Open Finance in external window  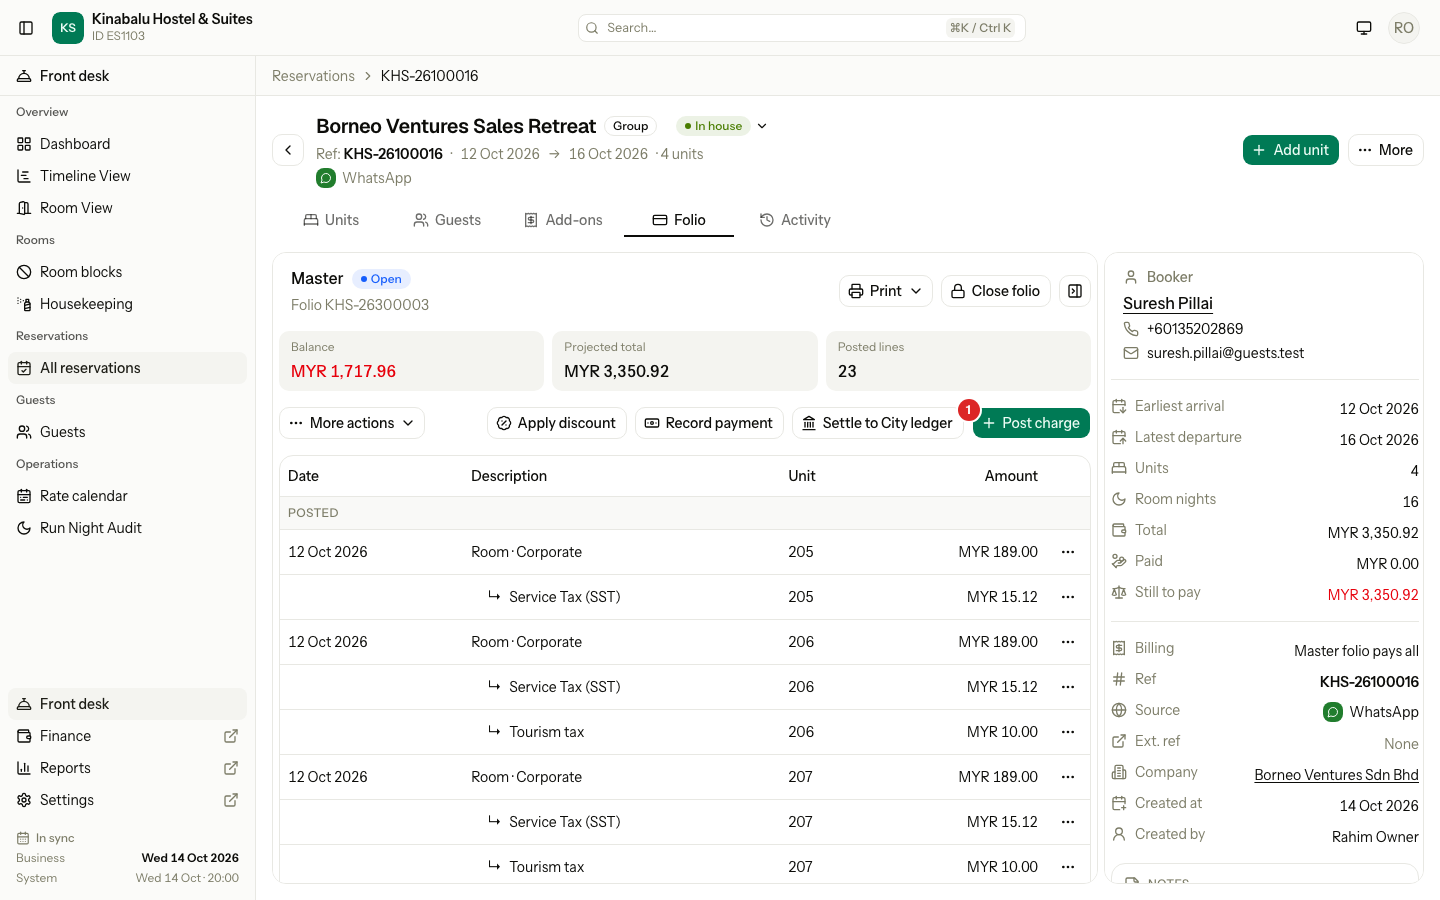point(231,736)
